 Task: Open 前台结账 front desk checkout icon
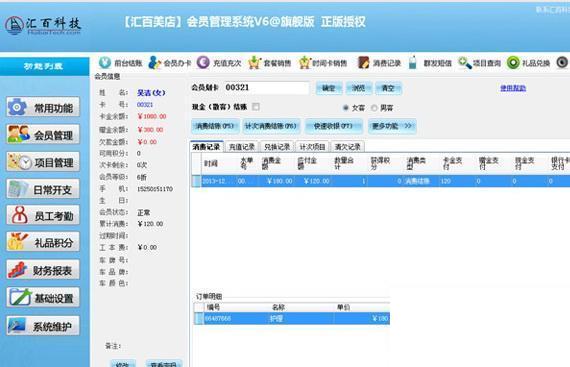(x=105, y=62)
